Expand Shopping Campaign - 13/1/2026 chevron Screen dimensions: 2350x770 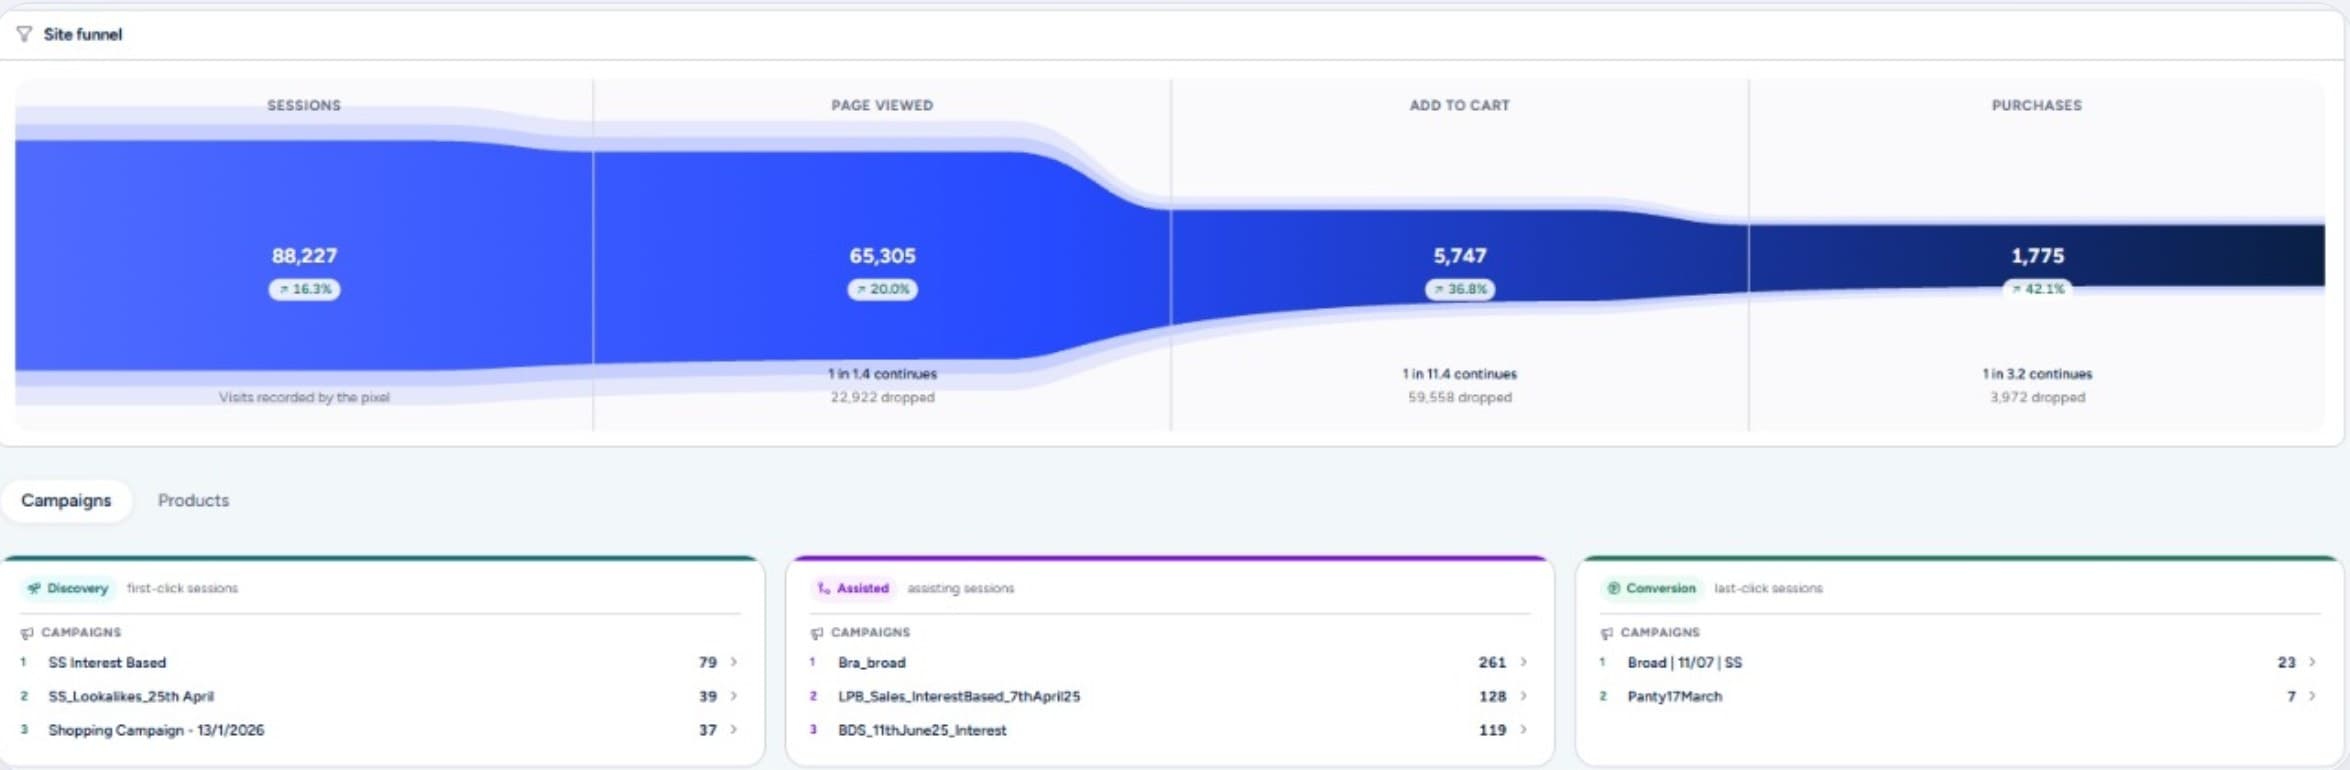pyautogui.click(x=734, y=730)
